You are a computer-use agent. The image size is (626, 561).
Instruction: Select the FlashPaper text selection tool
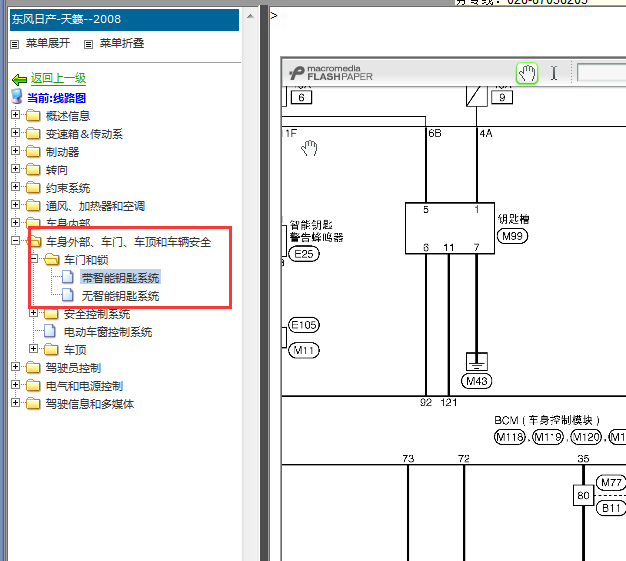click(x=554, y=73)
